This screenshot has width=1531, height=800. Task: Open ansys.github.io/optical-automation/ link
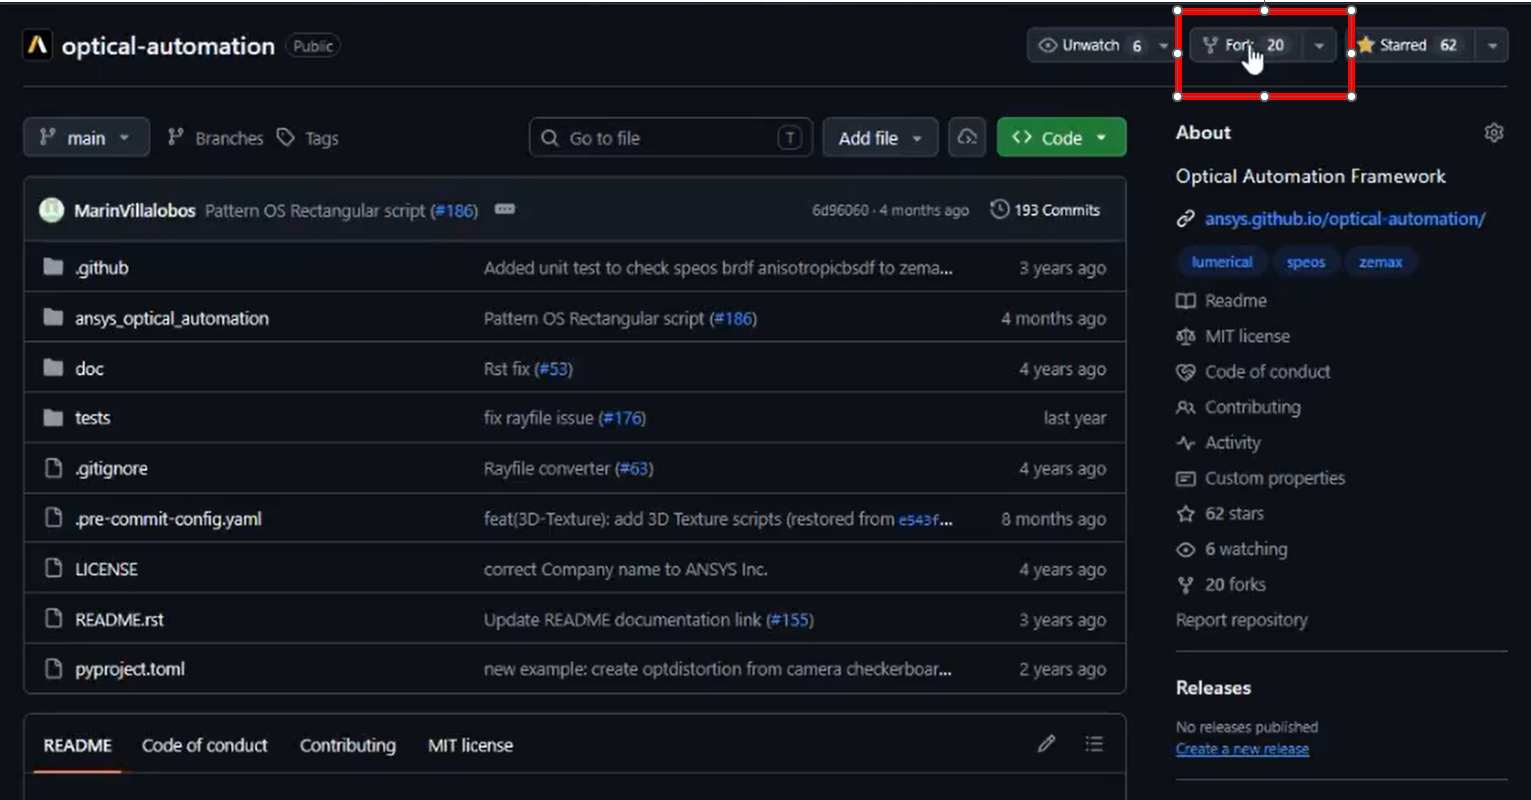(1345, 219)
